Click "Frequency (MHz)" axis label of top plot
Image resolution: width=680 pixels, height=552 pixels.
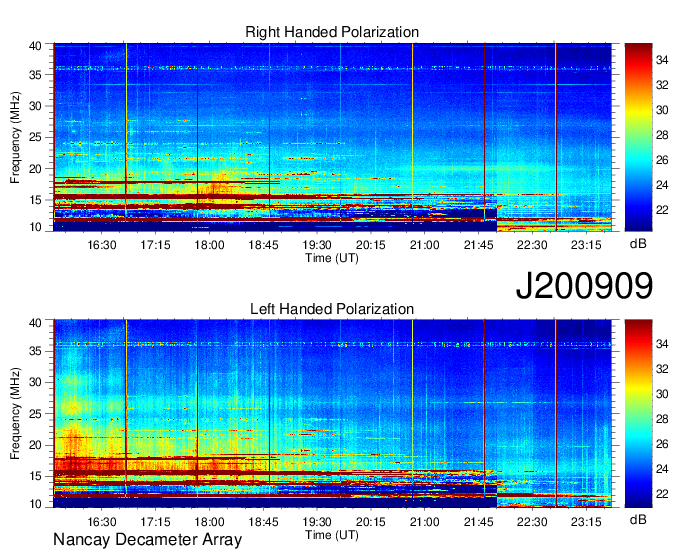pyautogui.click(x=15, y=137)
